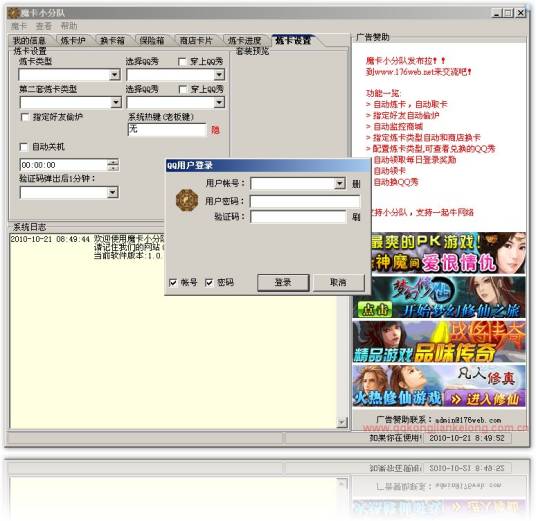Click the red 隐 hotkey hide label
Screen dimensions: 536x521
tap(215, 130)
